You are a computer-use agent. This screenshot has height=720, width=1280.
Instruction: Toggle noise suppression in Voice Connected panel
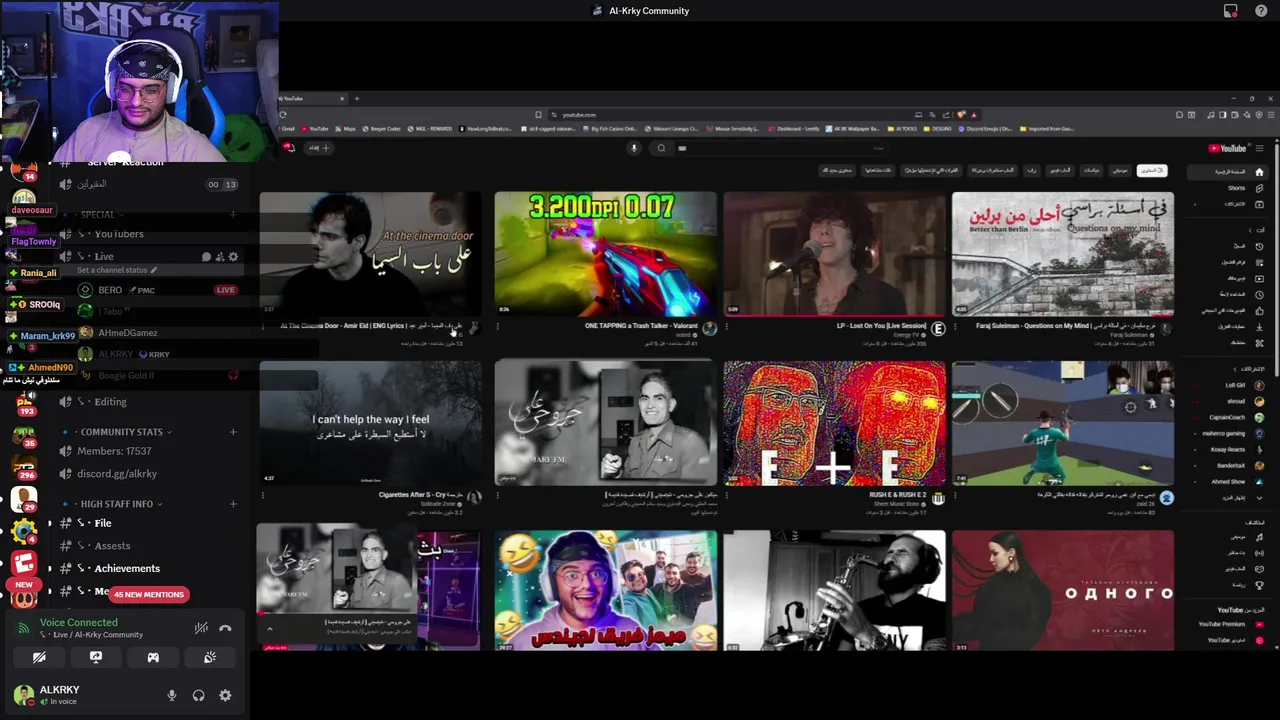point(201,628)
